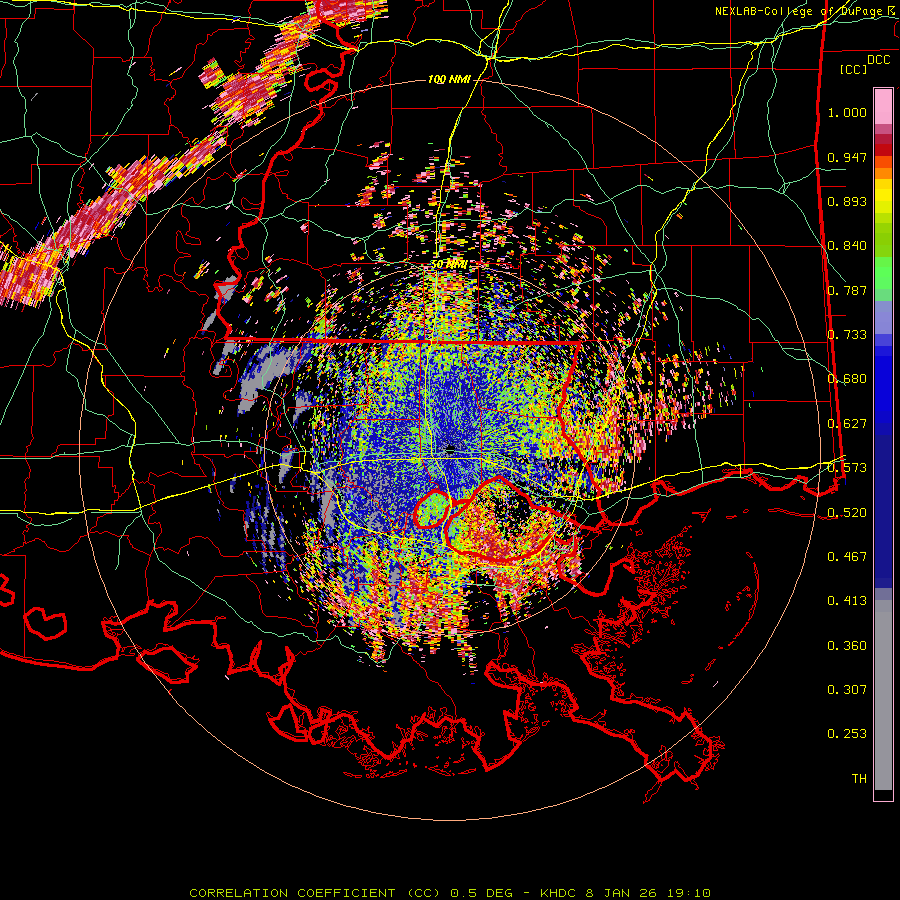
Task: Click the 0.627 scale value
Action: pyautogui.click(x=847, y=424)
